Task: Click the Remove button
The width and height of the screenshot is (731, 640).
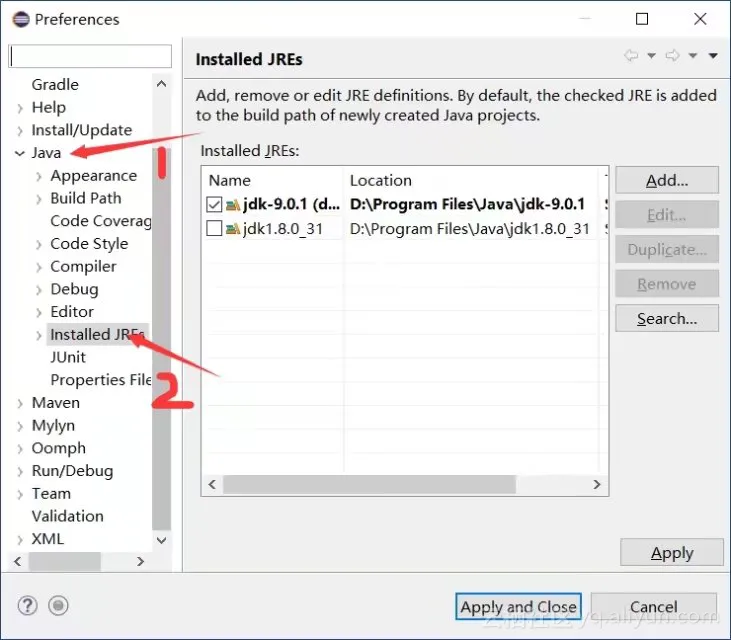Action: [x=667, y=284]
